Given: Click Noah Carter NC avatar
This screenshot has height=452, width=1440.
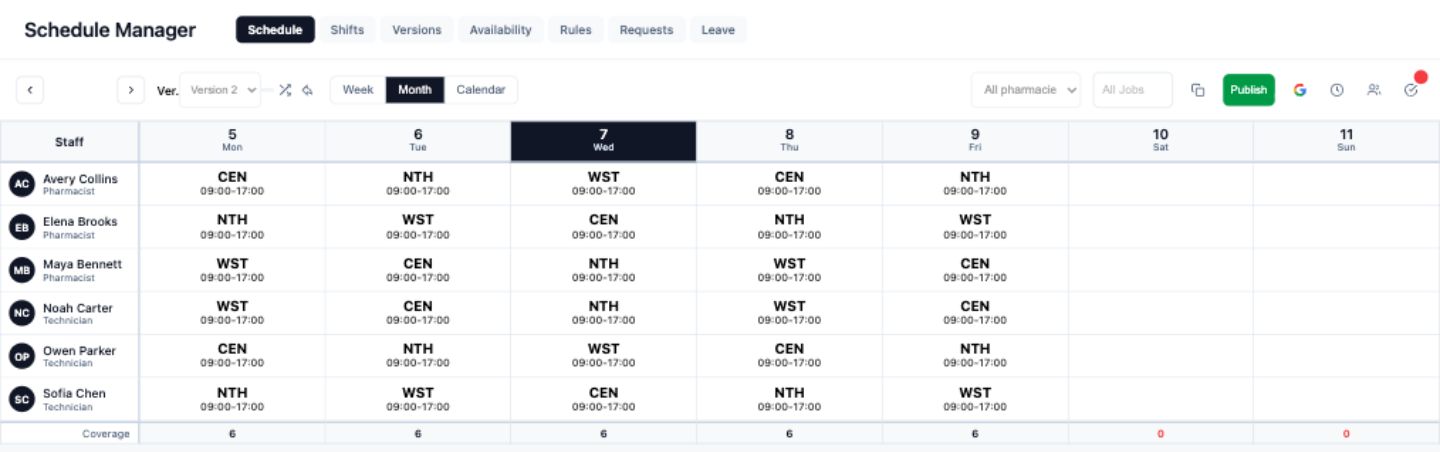Looking at the screenshot, I should tap(22, 313).
